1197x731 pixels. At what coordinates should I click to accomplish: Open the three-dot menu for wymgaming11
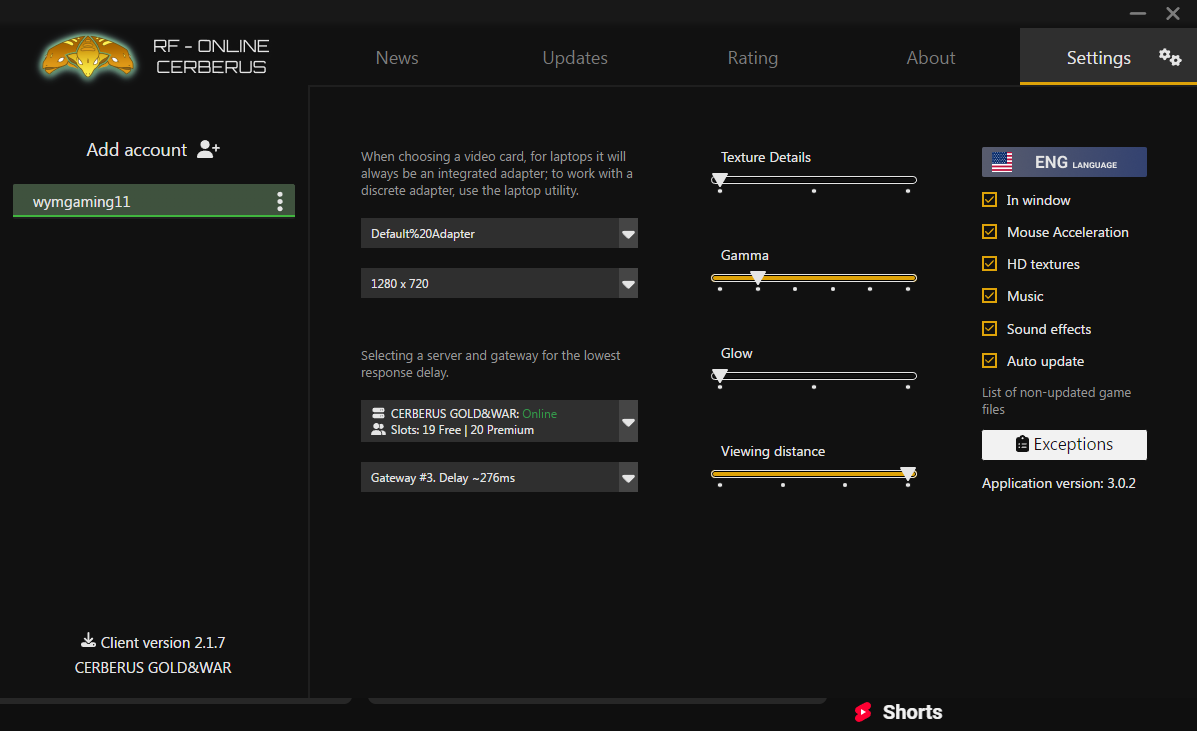click(x=280, y=202)
